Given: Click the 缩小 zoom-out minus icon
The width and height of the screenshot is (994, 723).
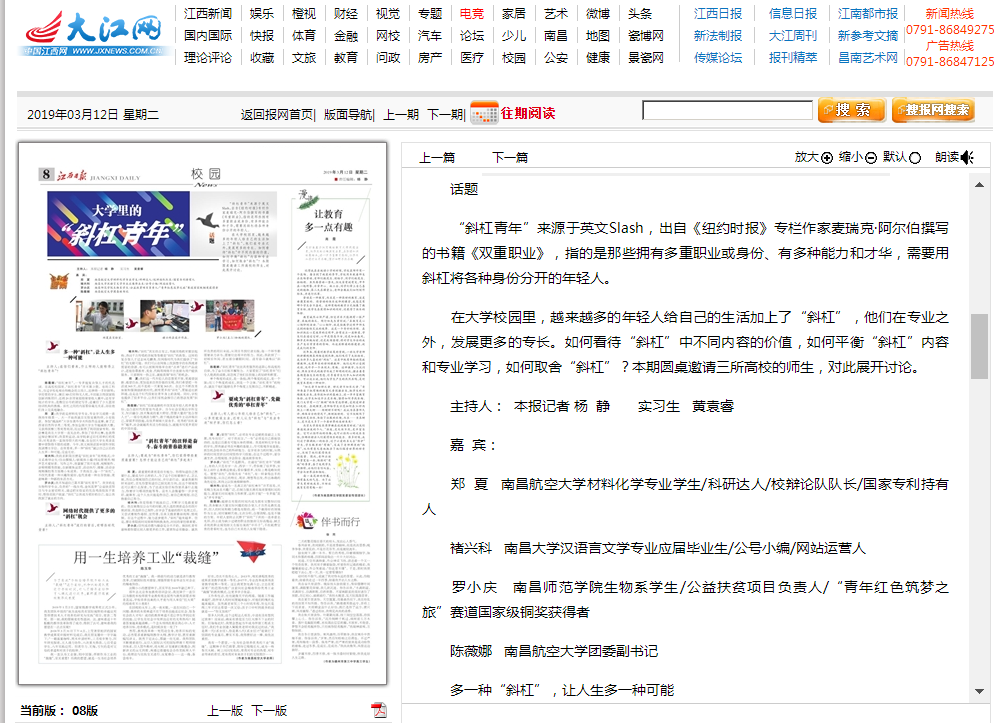Looking at the screenshot, I should [x=871, y=158].
